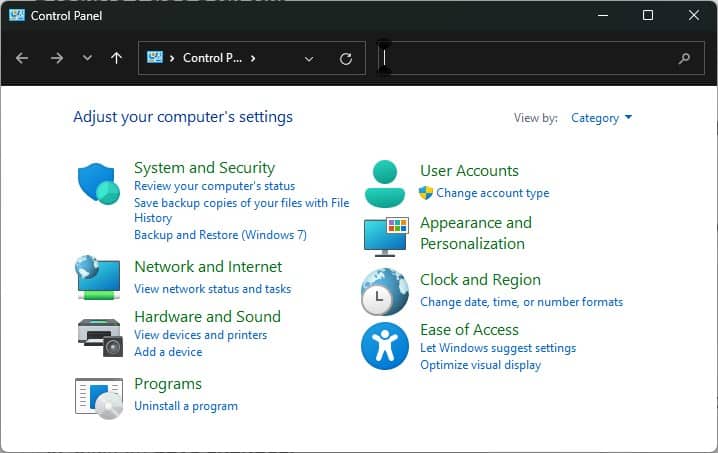Click the Clock and Region globe icon
Viewport: 718px width, 453px height.
coord(385,292)
